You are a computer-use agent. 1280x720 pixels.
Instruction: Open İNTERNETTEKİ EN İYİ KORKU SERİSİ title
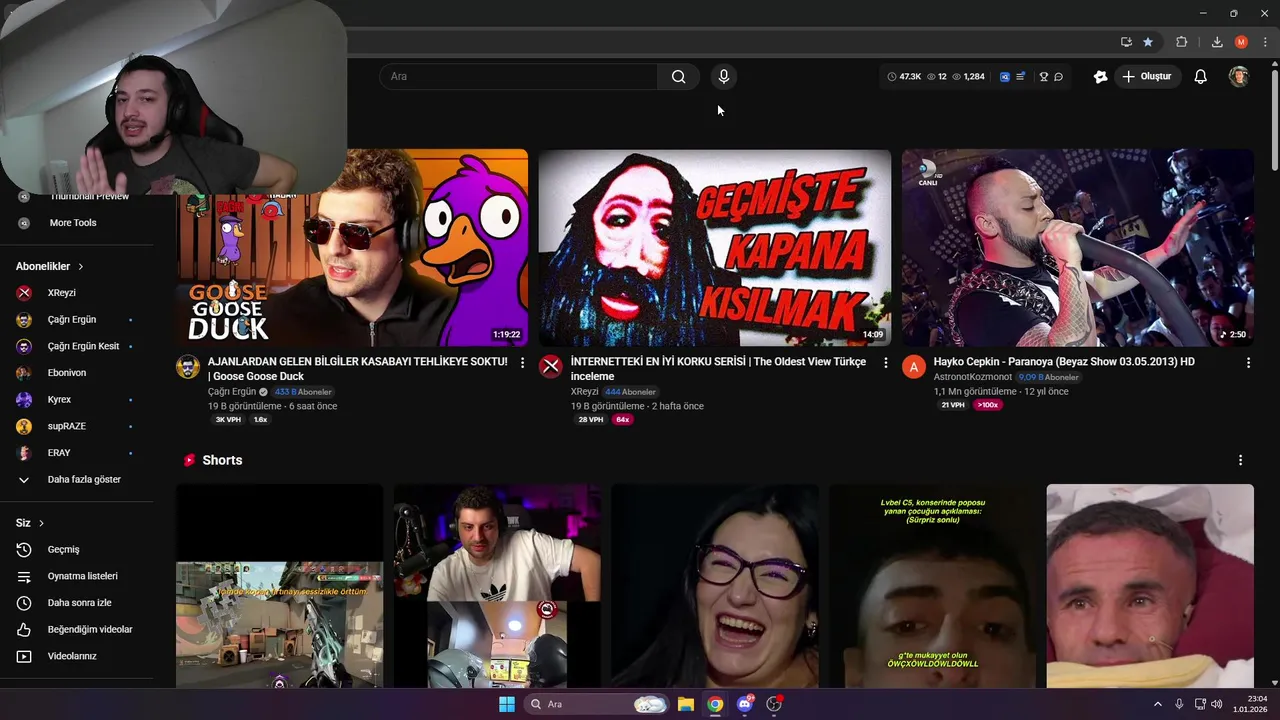coord(718,369)
